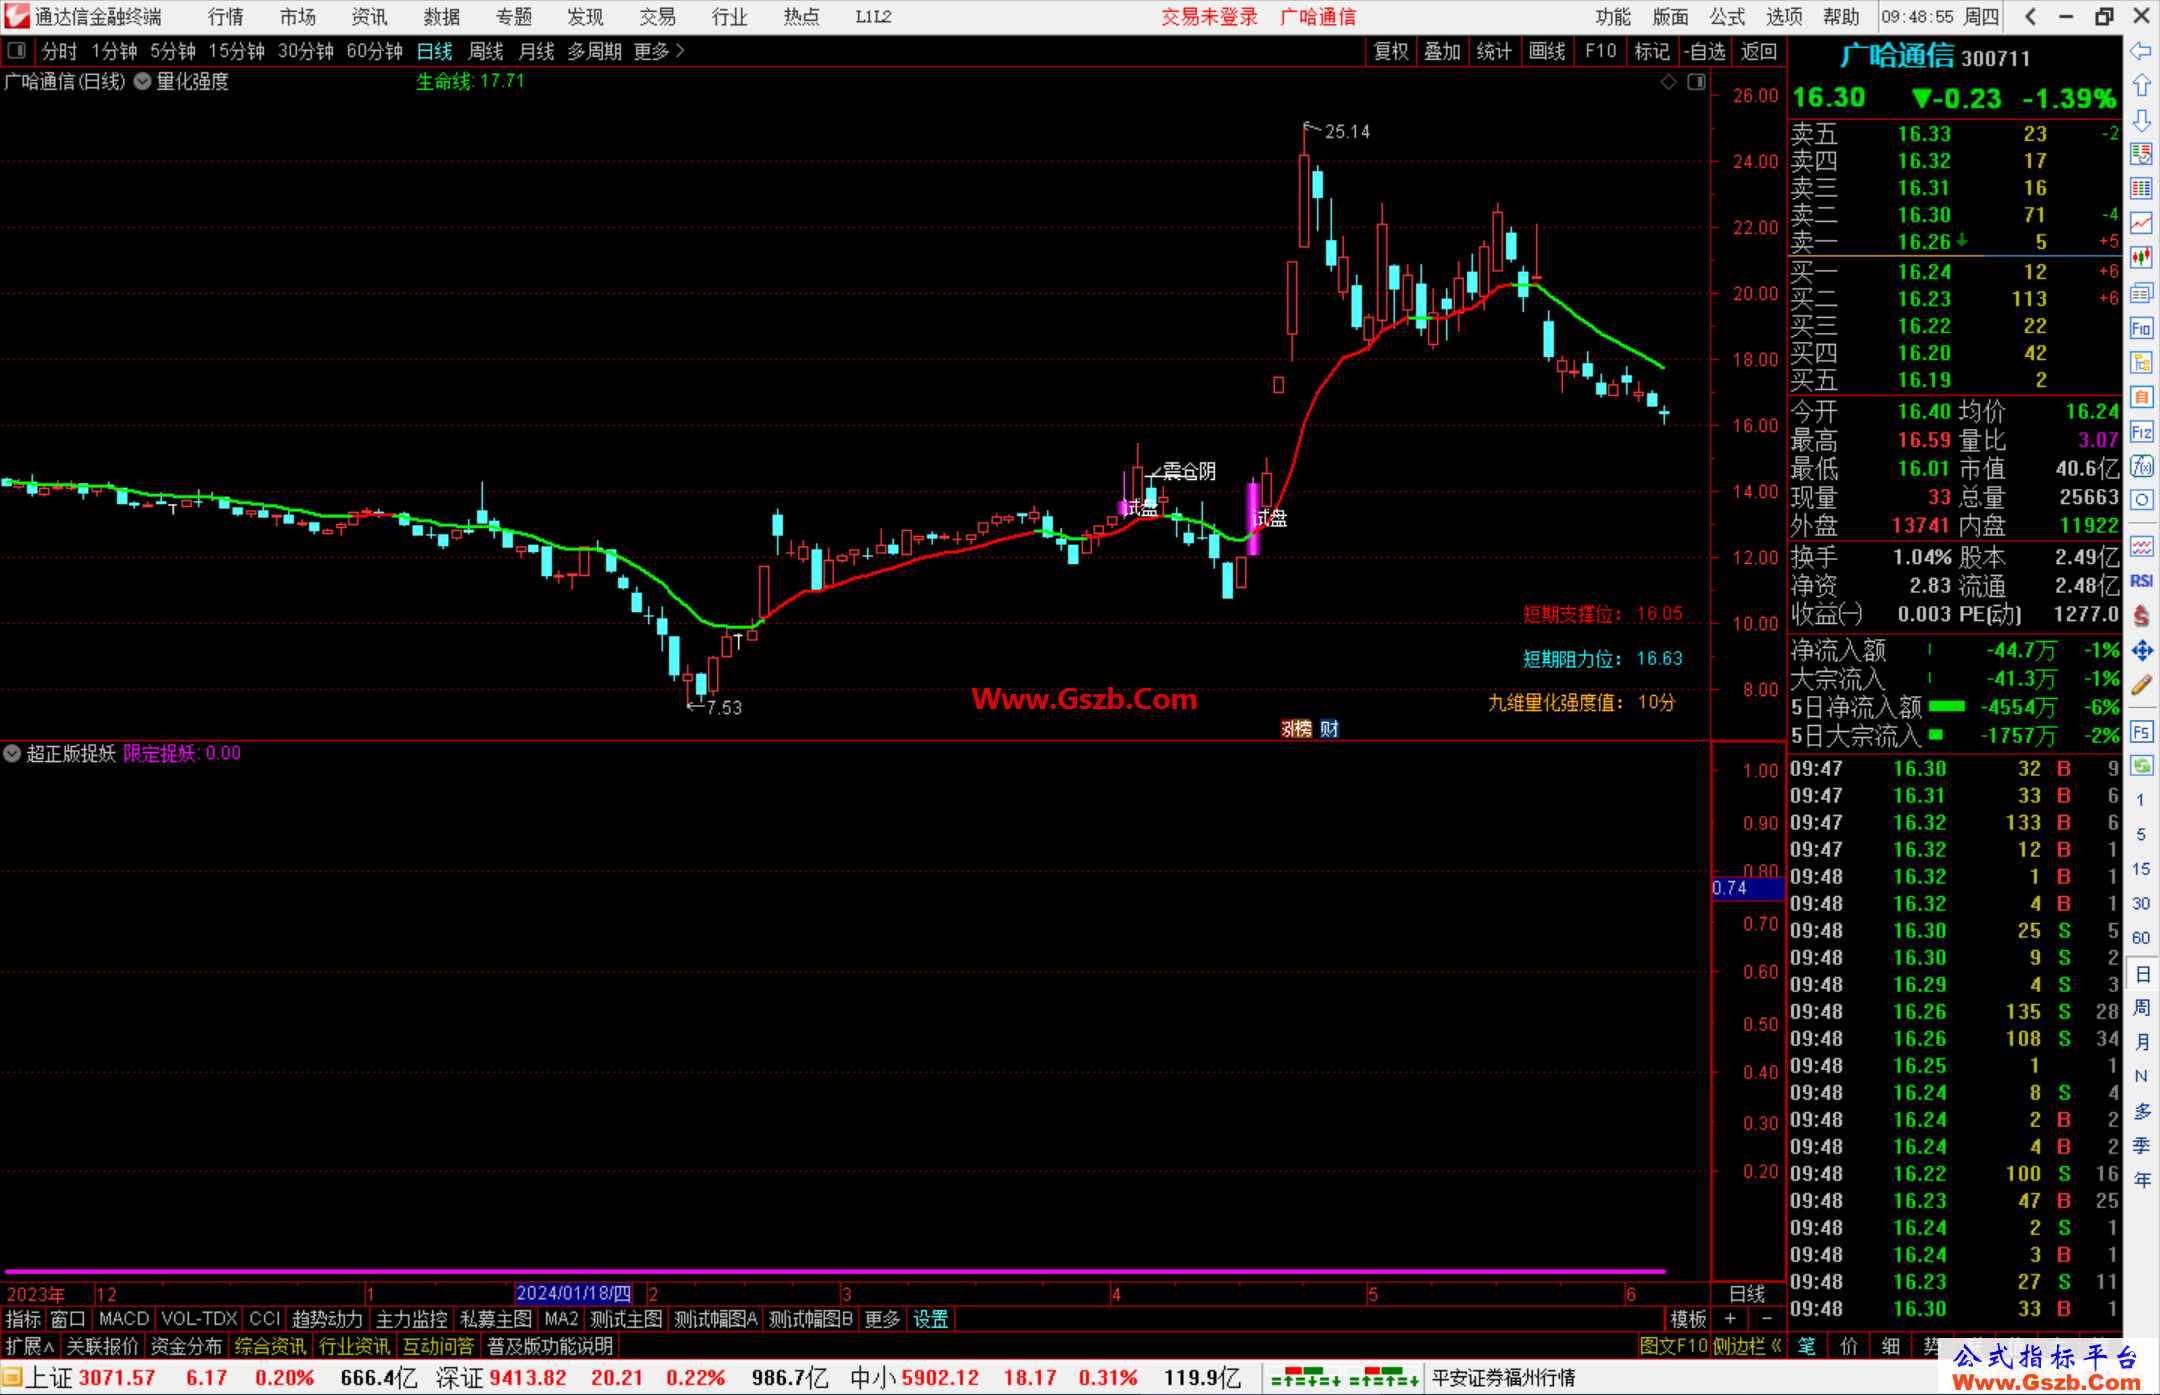2160x1395 pixels.
Task: Click the minus zoom button next to 模板
Action: click(1767, 1319)
